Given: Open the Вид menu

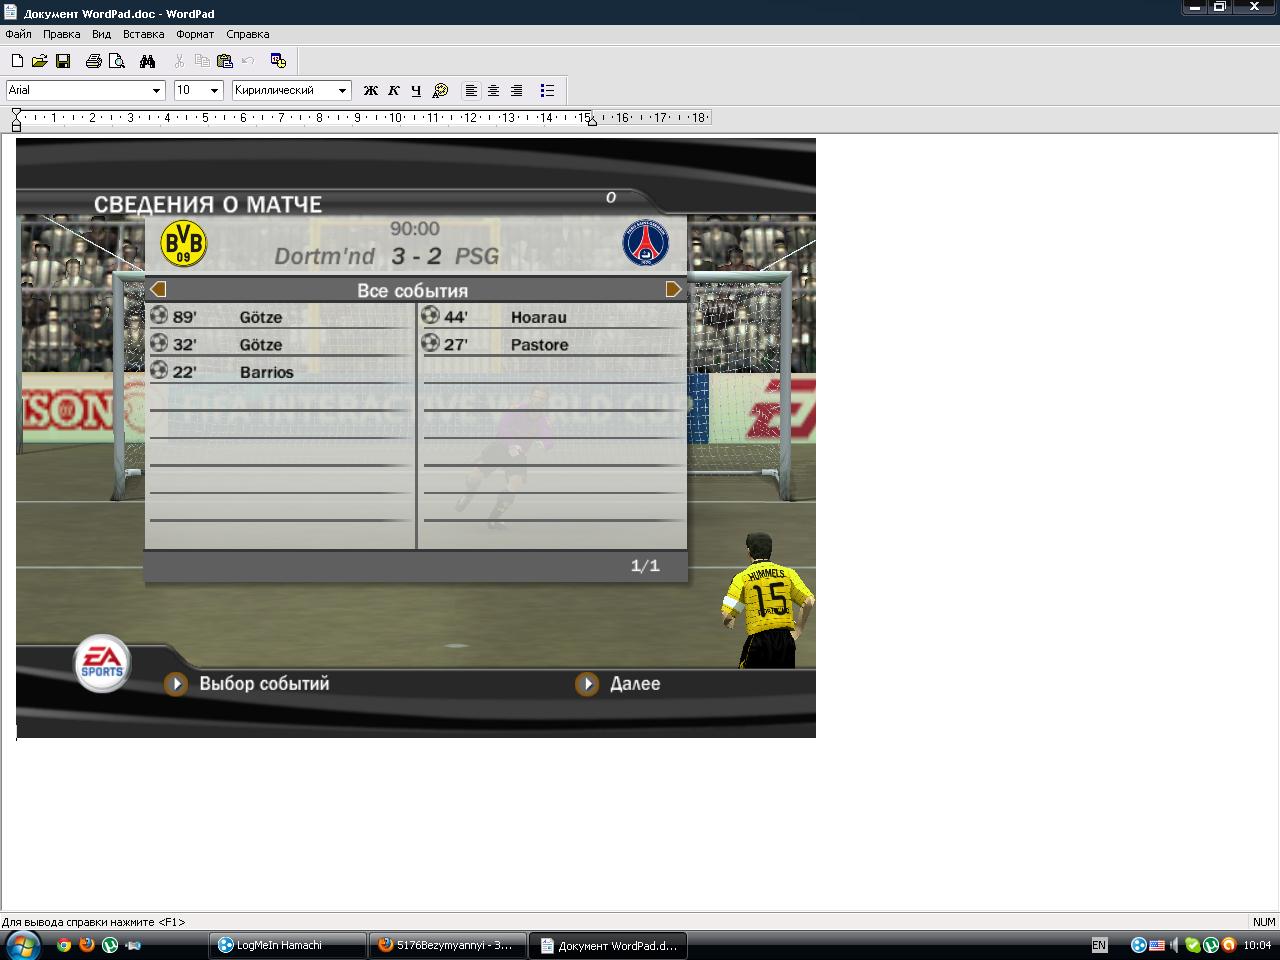Looking at the screenshot, I should tap(101, 34).
